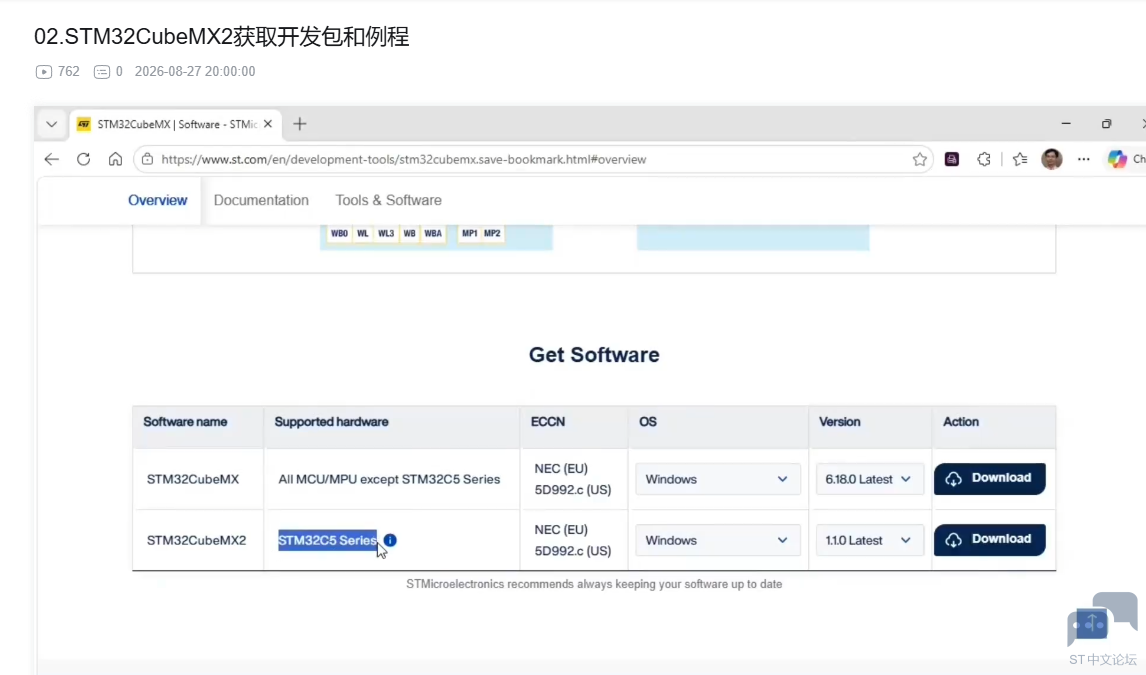Screen dimensions: 1146x675
Task: Click the comments count icon
Action: pos(102,72)
